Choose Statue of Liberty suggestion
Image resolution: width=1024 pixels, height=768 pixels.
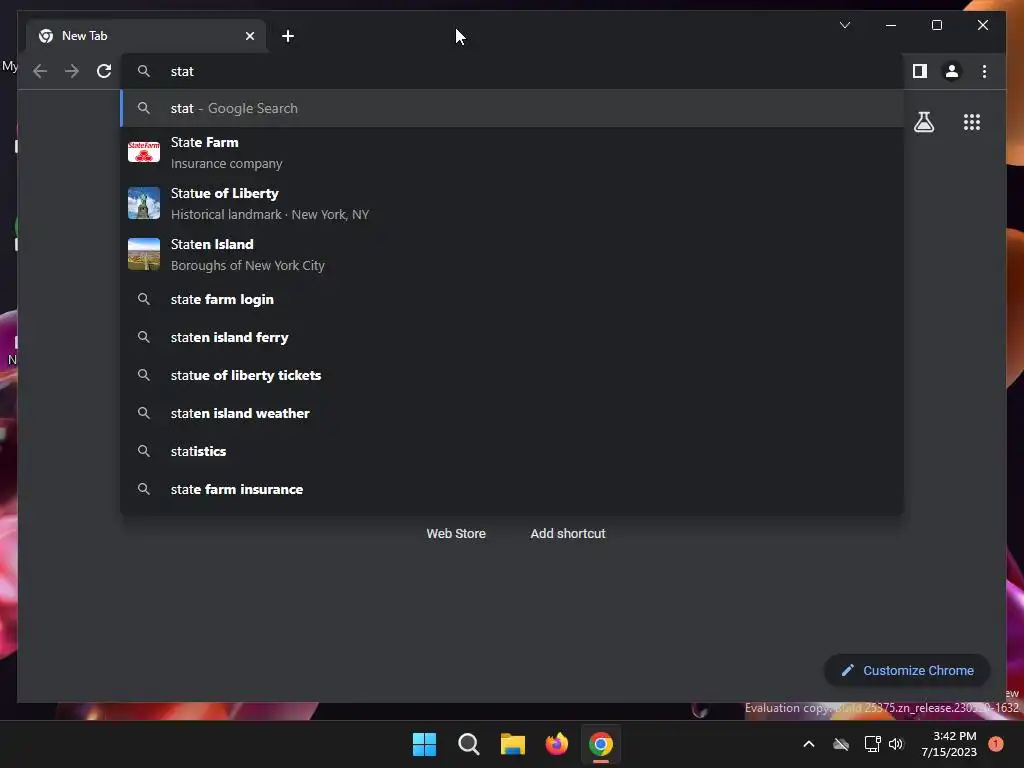click(513, 203)
